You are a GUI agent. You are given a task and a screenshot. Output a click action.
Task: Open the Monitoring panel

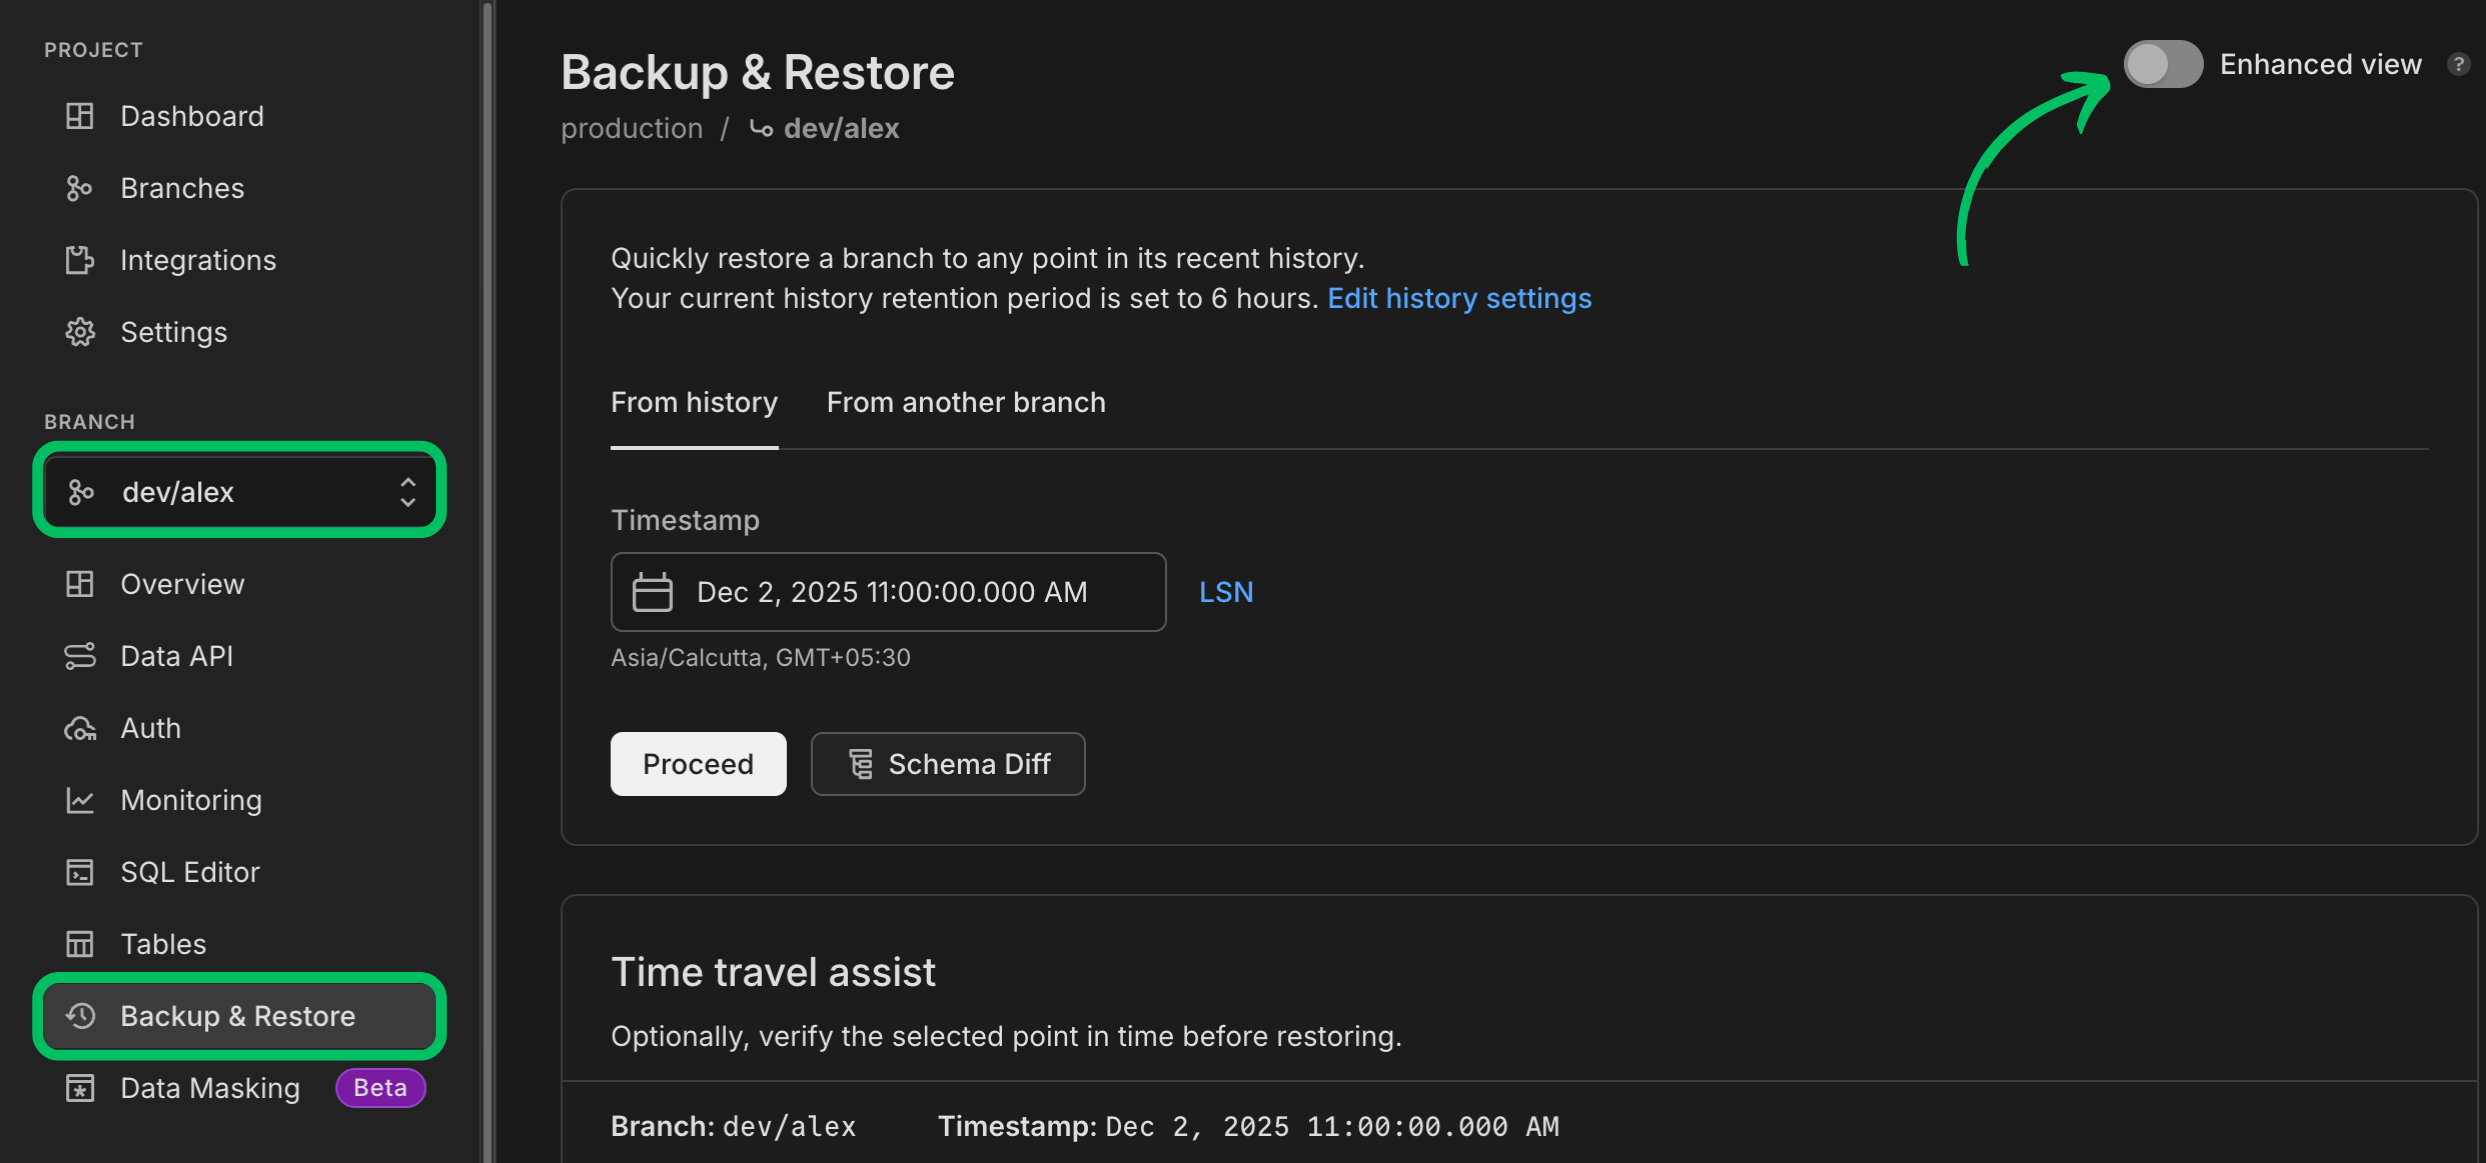pos(191,800)
